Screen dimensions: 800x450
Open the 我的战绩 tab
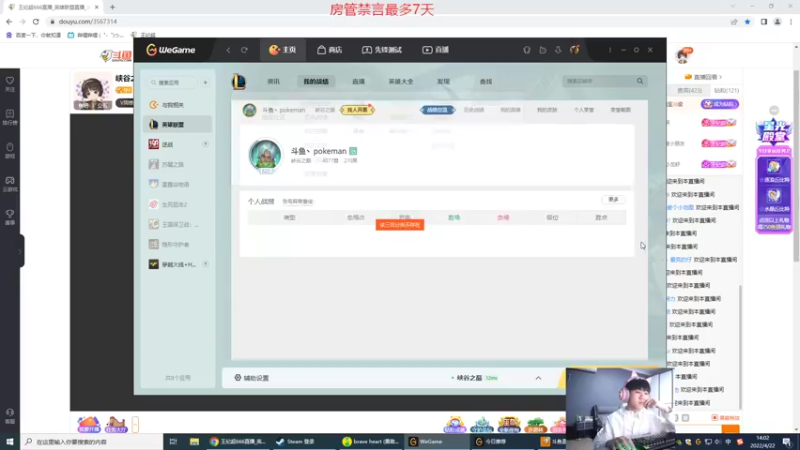tap(316, 81)
